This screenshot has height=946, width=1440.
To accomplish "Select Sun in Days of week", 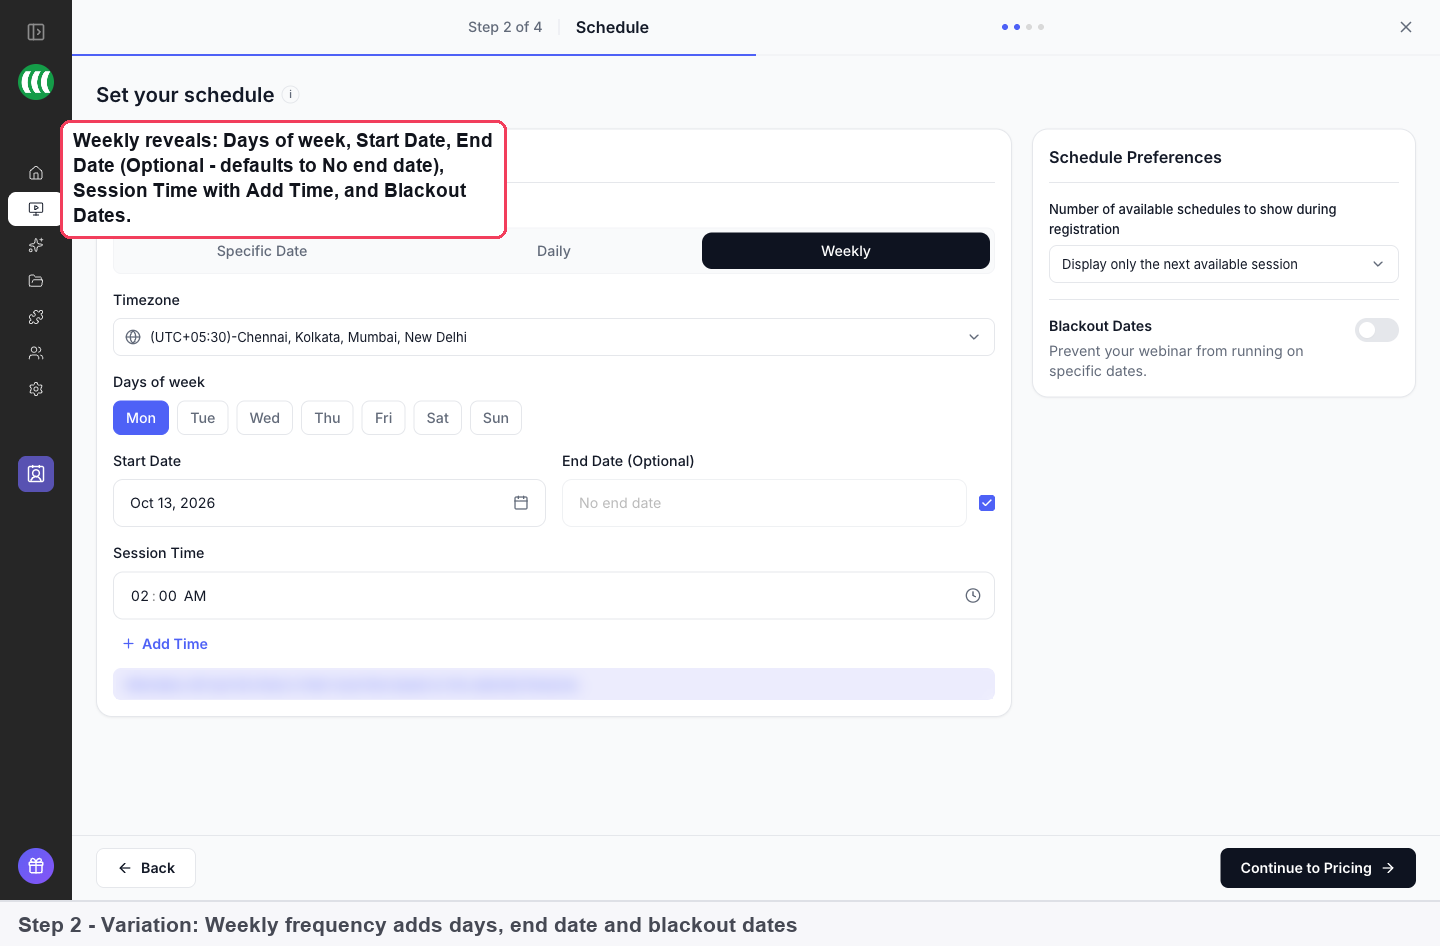I will click(x=496, y=418).
